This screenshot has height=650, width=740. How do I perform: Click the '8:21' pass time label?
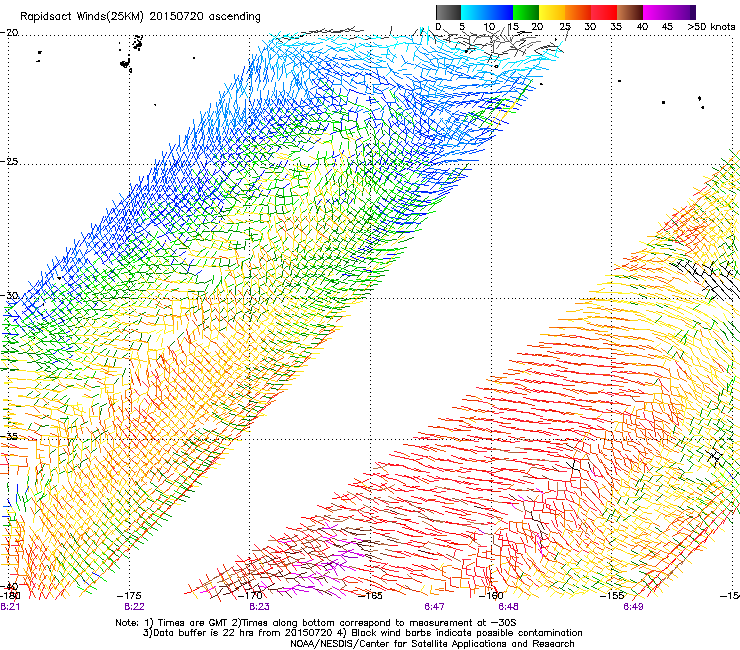pyautogui.click(x=10, y=607)
